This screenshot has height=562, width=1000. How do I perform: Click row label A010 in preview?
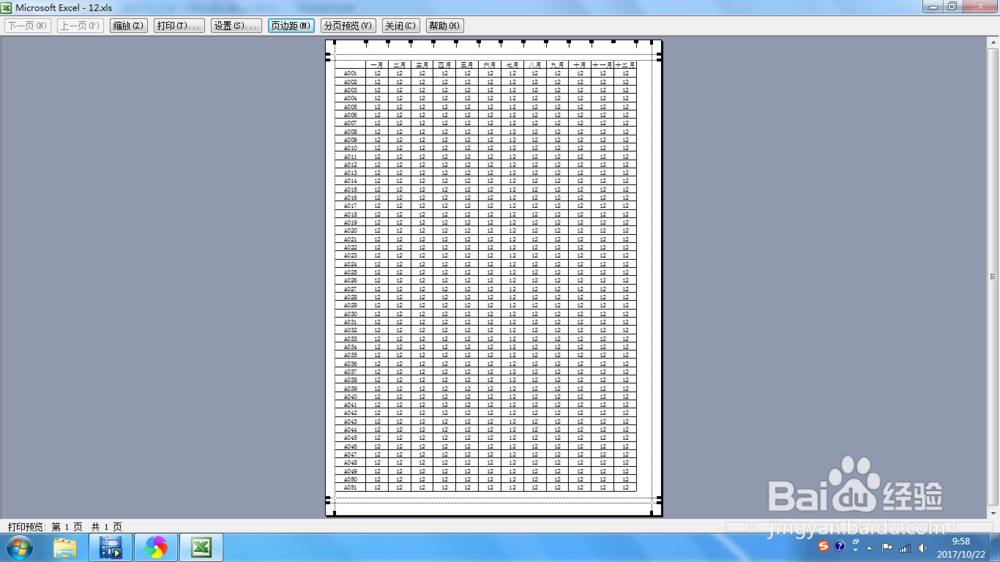pyautogui.click(x=350, y=148)
